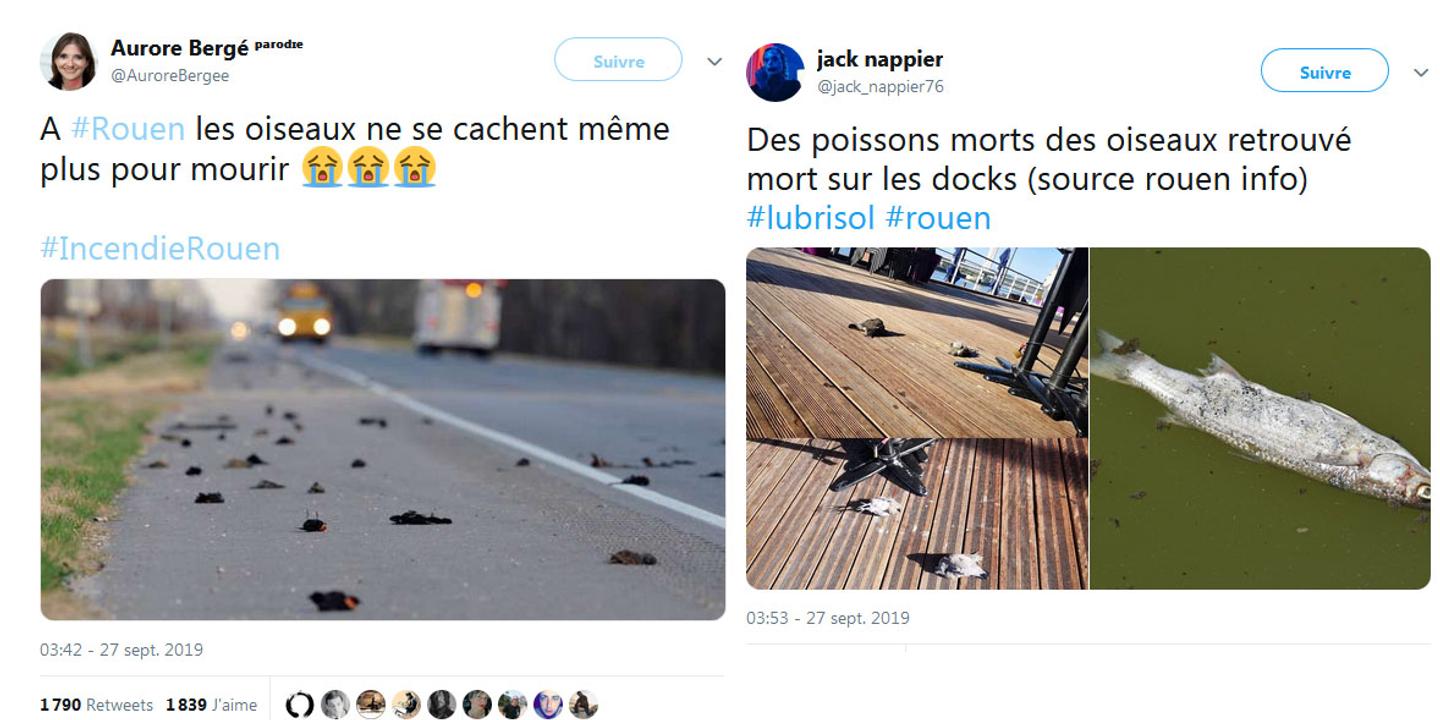1440x720 pixels.
Task: Open the #lubrisol hashtag
Action: (811, 218)
